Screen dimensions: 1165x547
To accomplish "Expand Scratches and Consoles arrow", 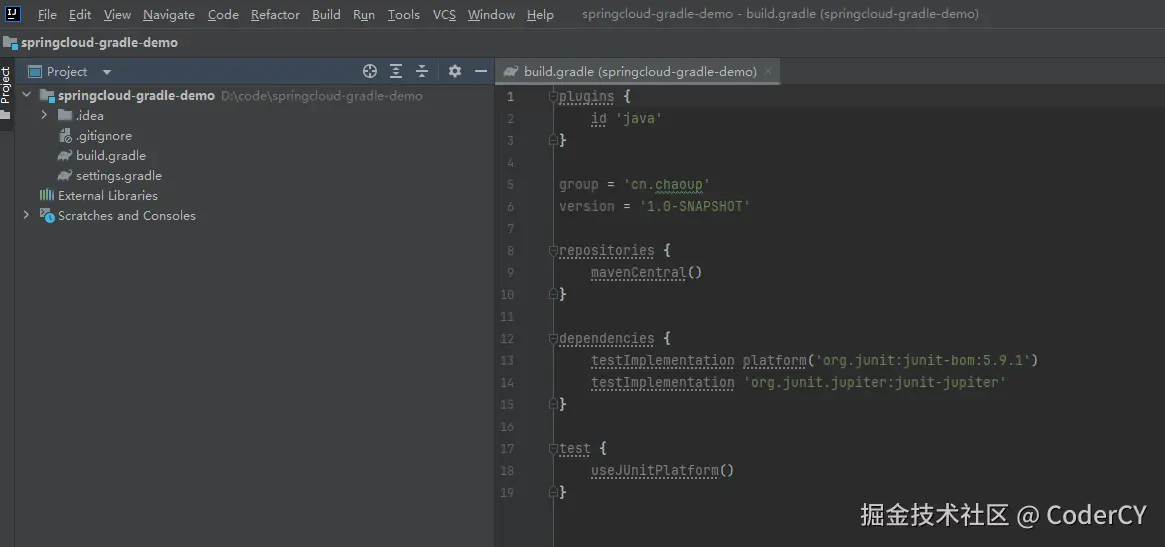I will tap(27, 216).
